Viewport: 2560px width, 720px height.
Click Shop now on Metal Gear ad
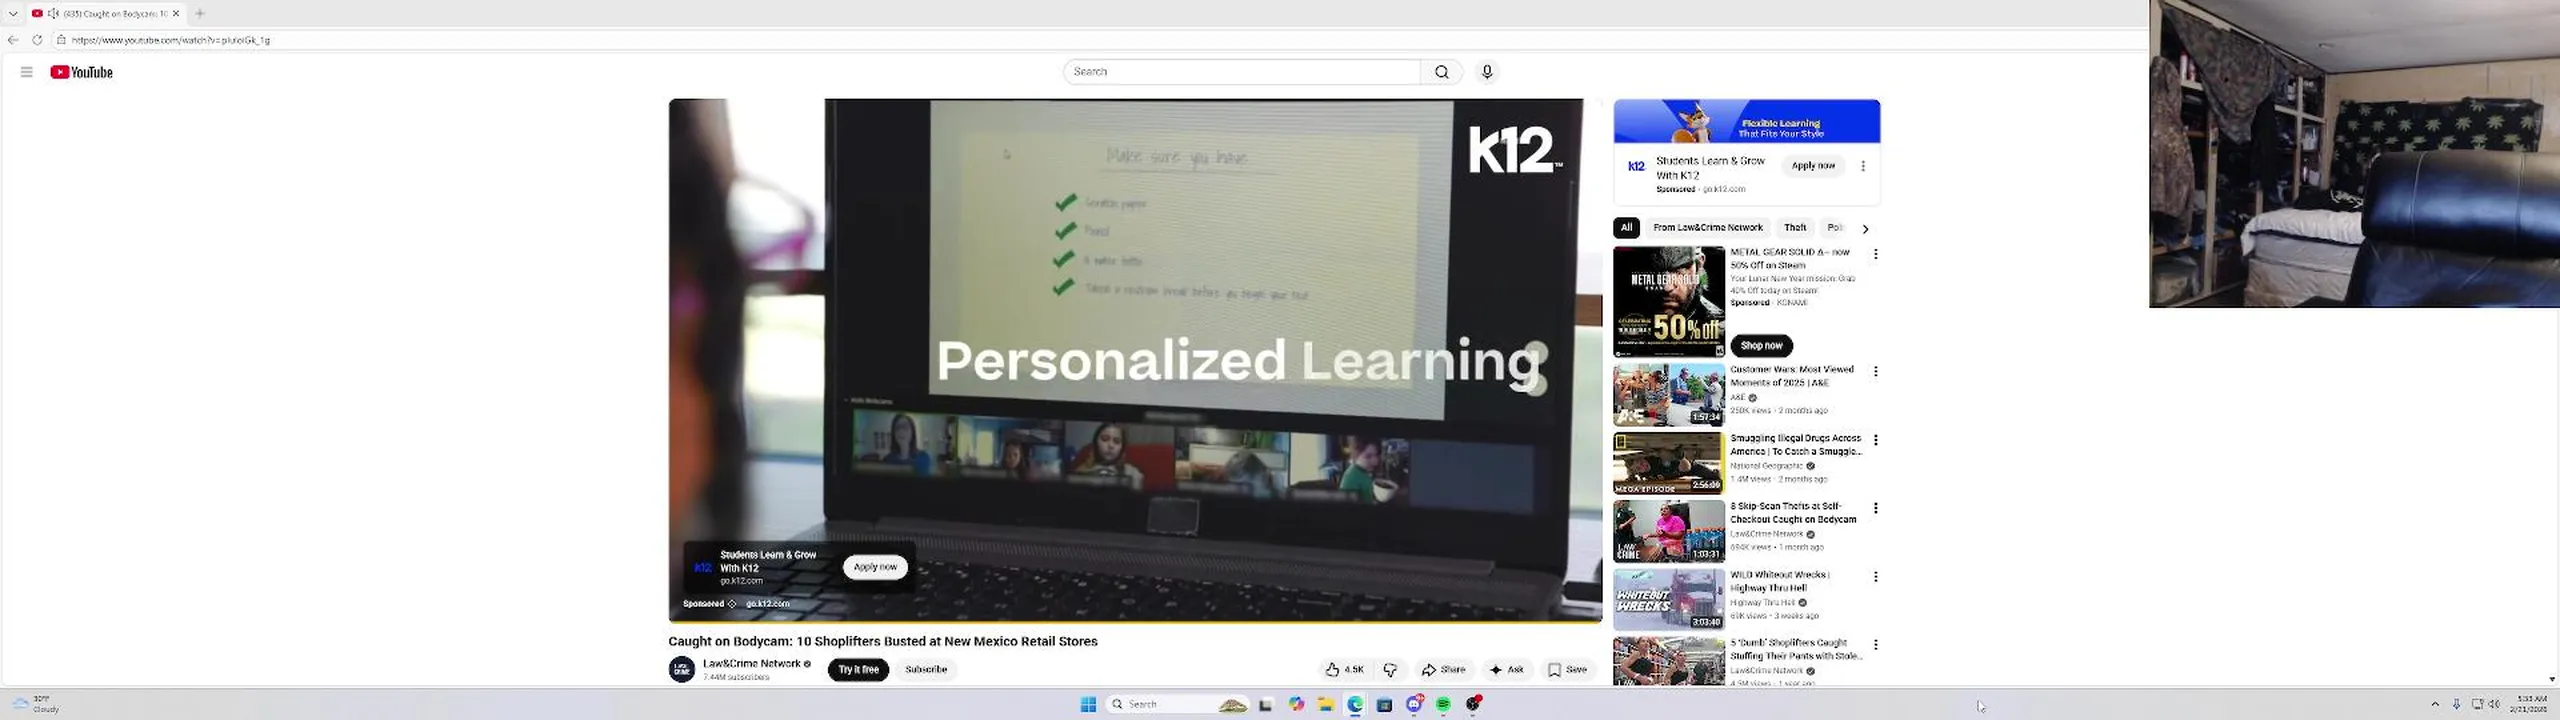tap(1761, 346)
